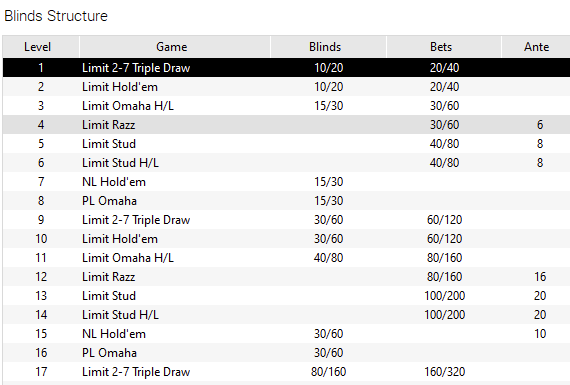Select level 13 Limit Stud row
Screen dimensions: 570x385
point(286,296)
